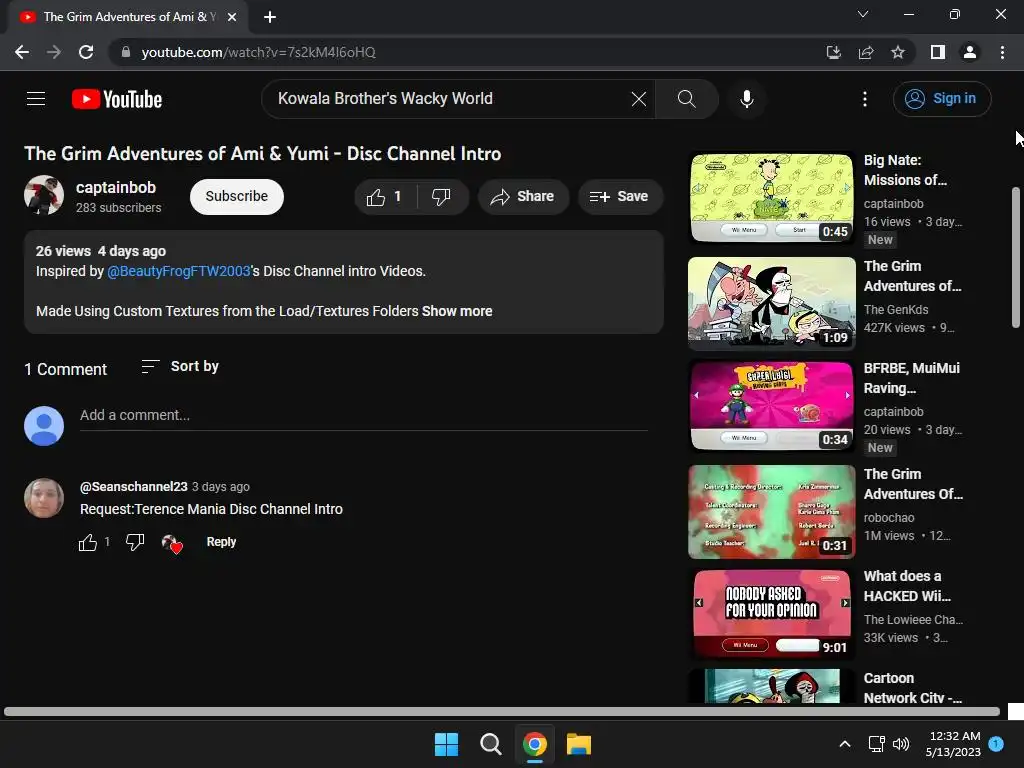Open @BeautyFrogFTW2003 channel link
This screenshot has height=768, width=1024.
pyautogui.click(x=179, y=271)
